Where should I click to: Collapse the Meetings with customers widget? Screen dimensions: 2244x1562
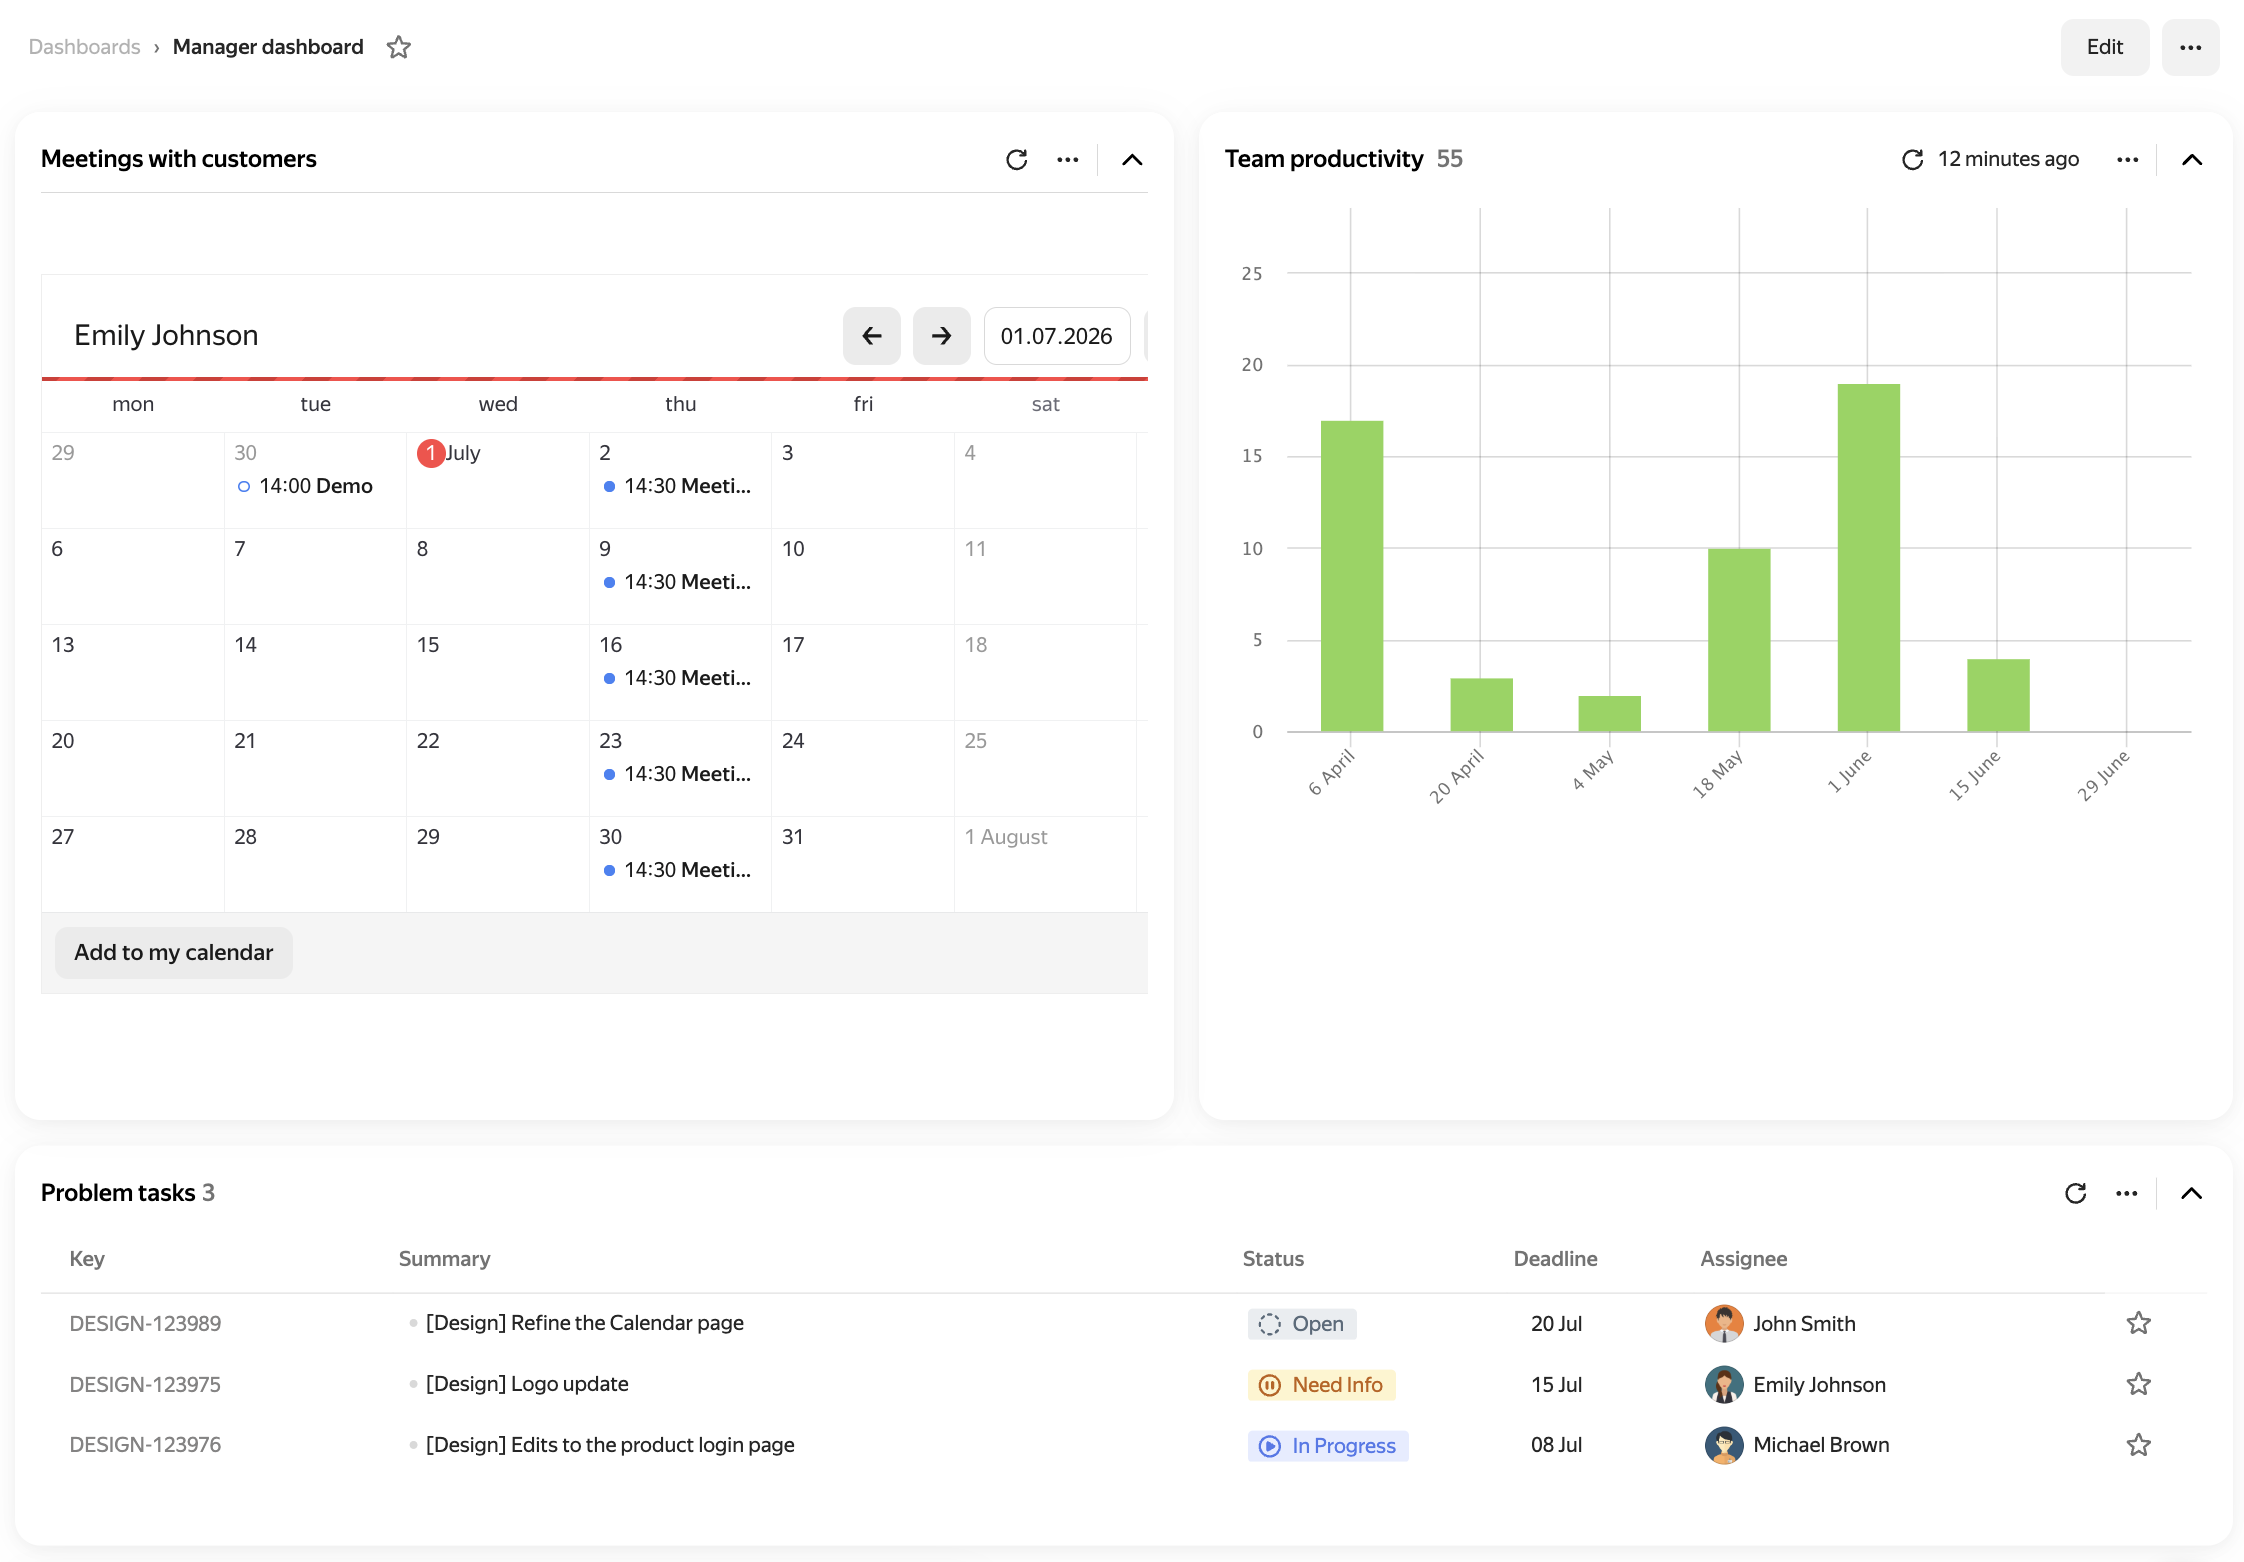[1132, 160]
